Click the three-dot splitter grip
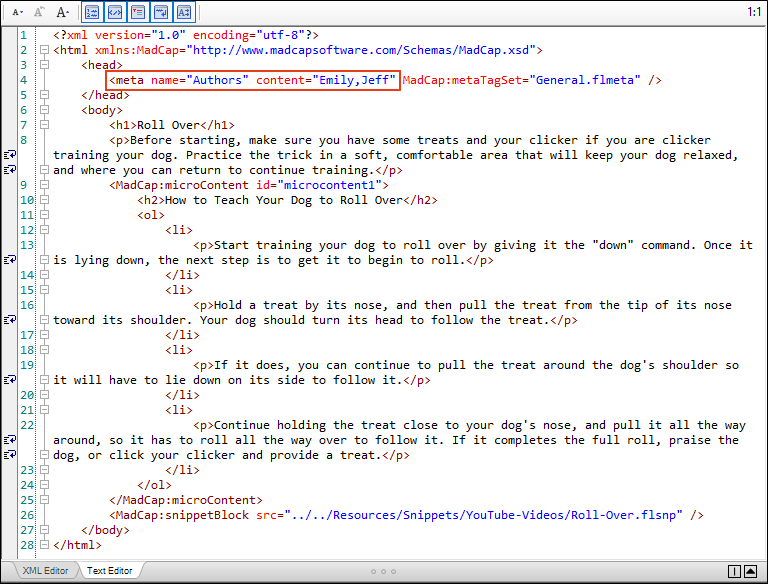This screenshot has width=768, height=584. 383,571
